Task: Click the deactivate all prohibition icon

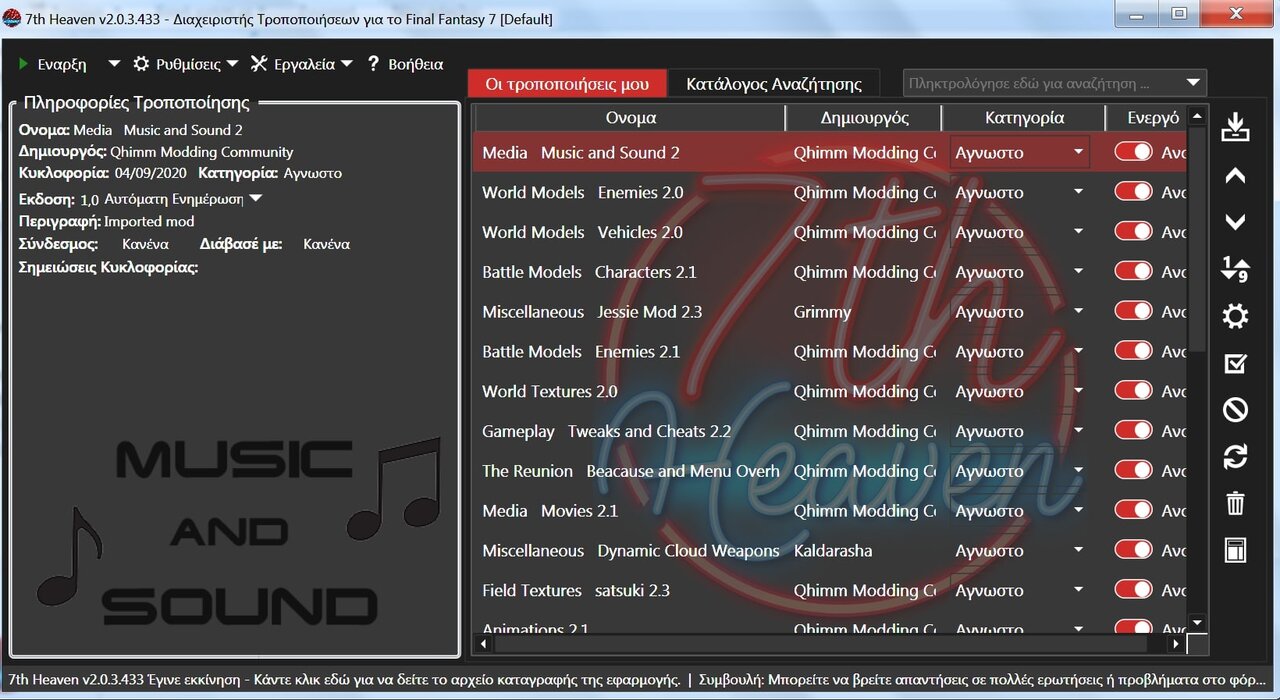Action: [x=1235, y=409]
